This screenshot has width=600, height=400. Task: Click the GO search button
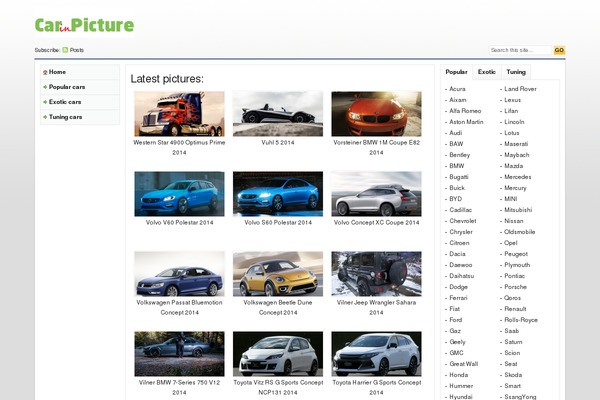click(559, 50)
